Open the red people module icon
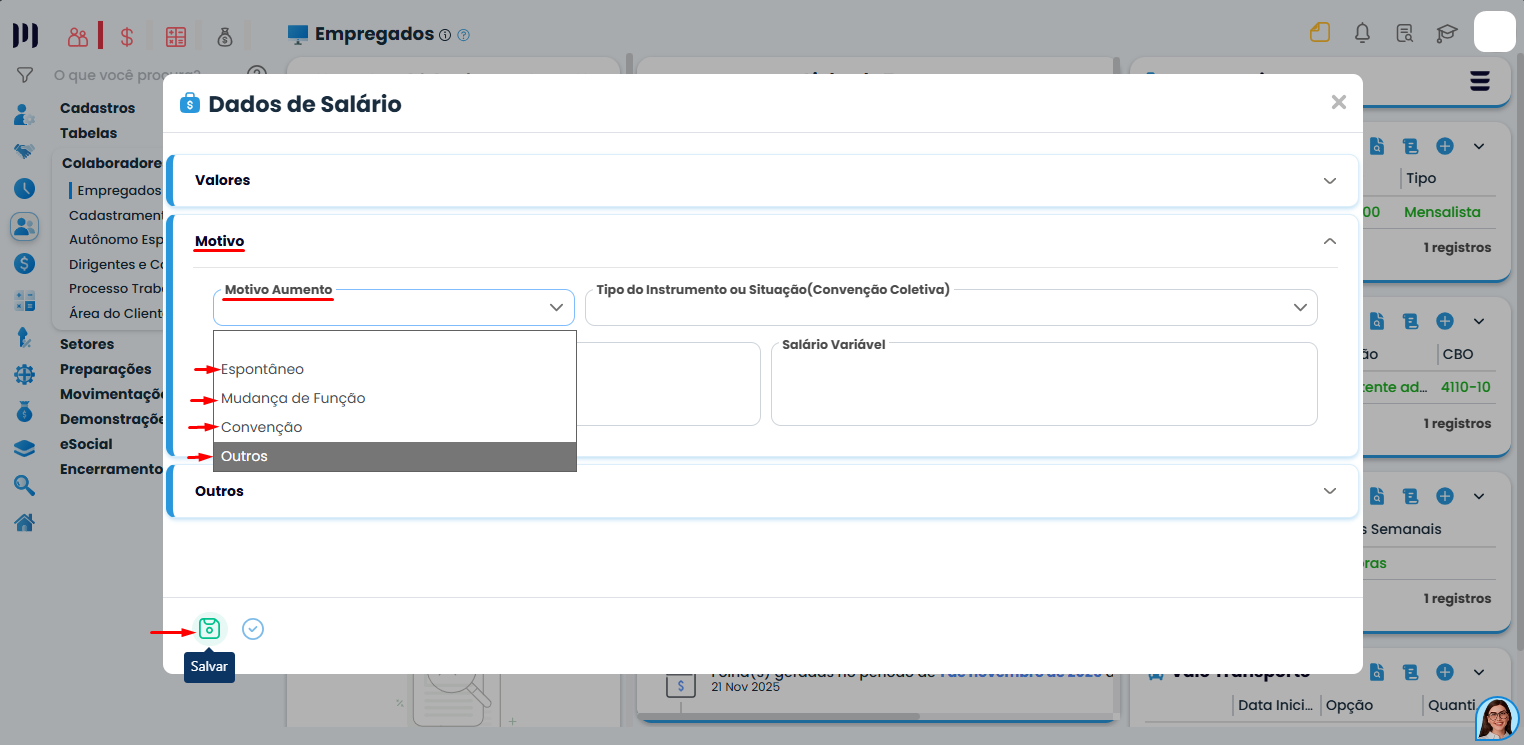Screen dimensions: 1524x745 tap(78, 37)
